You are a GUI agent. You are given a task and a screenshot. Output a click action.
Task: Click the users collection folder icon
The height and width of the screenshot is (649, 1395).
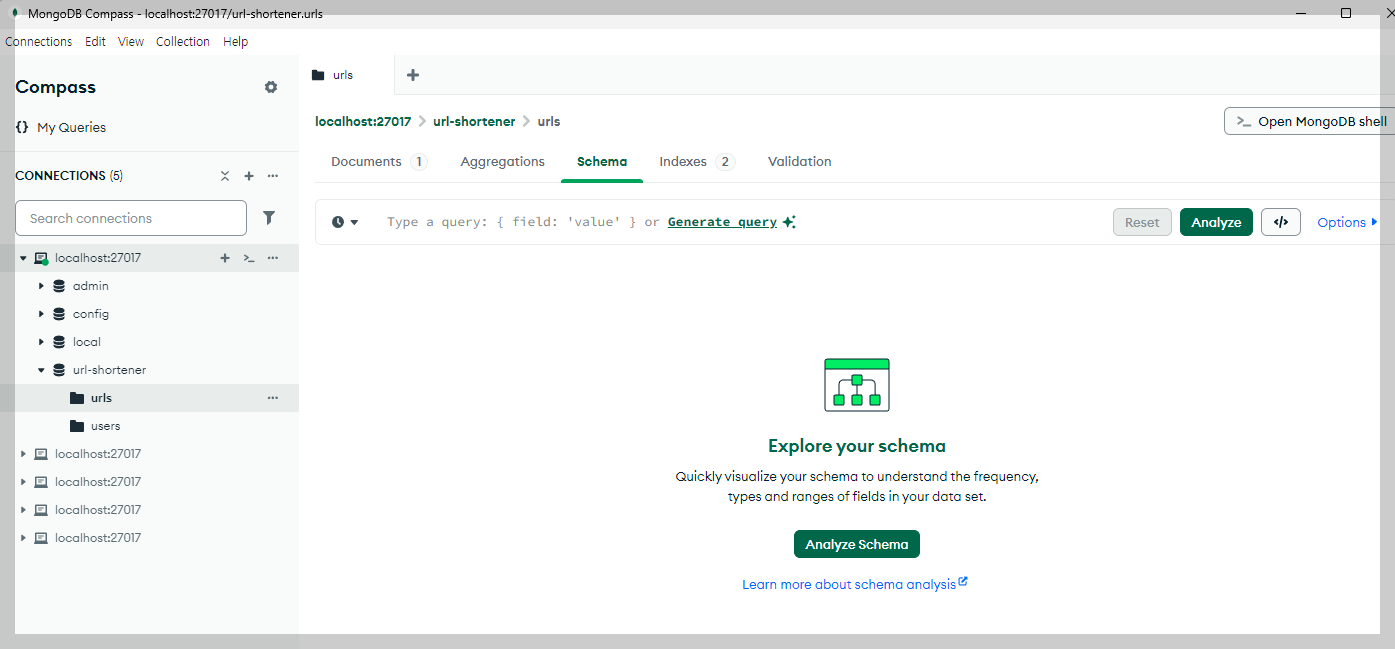[x=77, y=426]
